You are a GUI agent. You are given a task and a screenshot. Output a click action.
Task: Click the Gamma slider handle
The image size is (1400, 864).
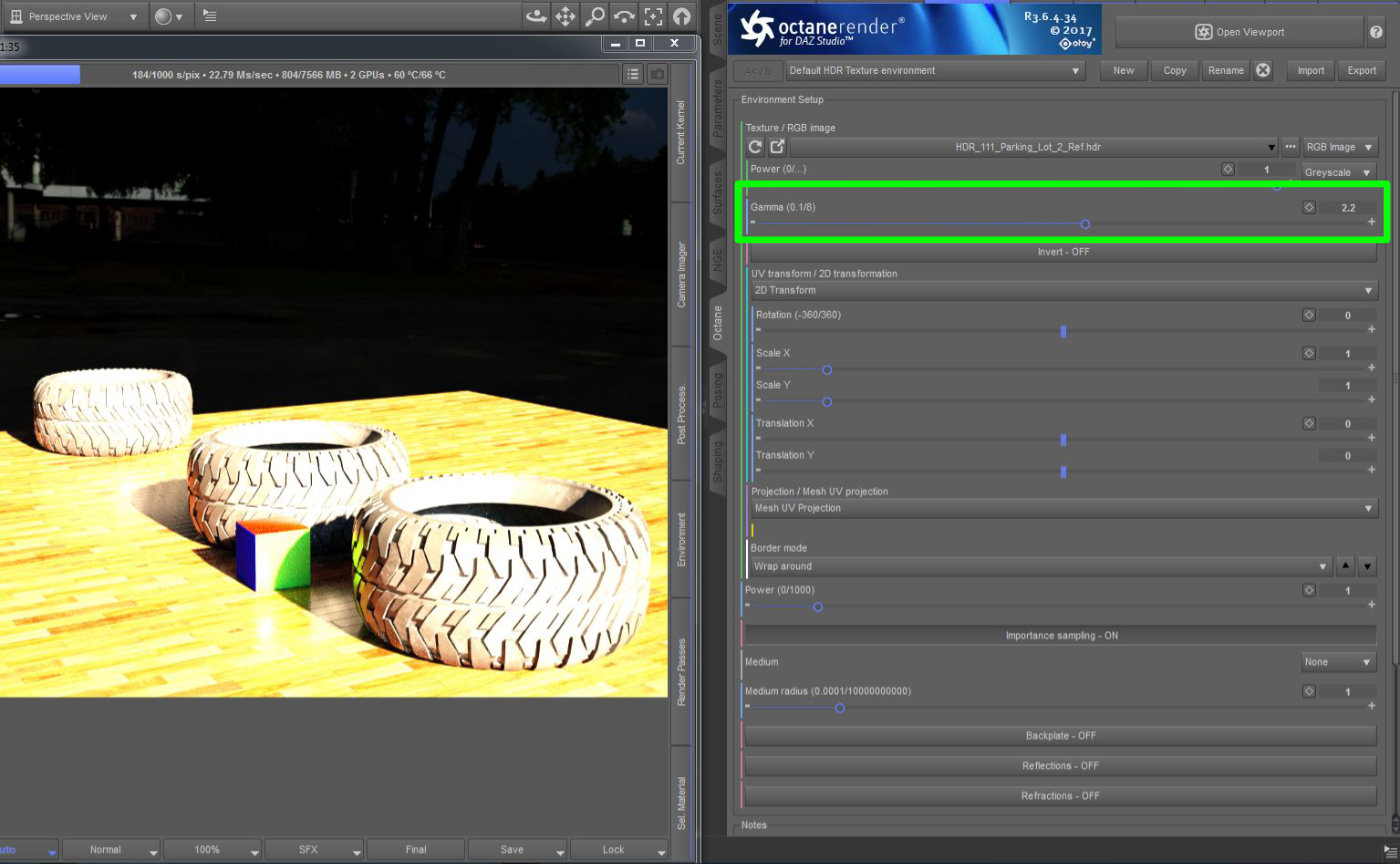[1085, 224]
